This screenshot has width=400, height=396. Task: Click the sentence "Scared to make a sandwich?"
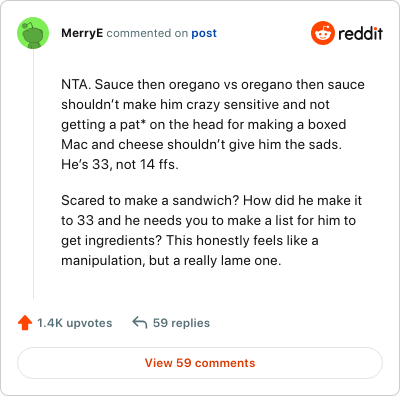point(150,201)
